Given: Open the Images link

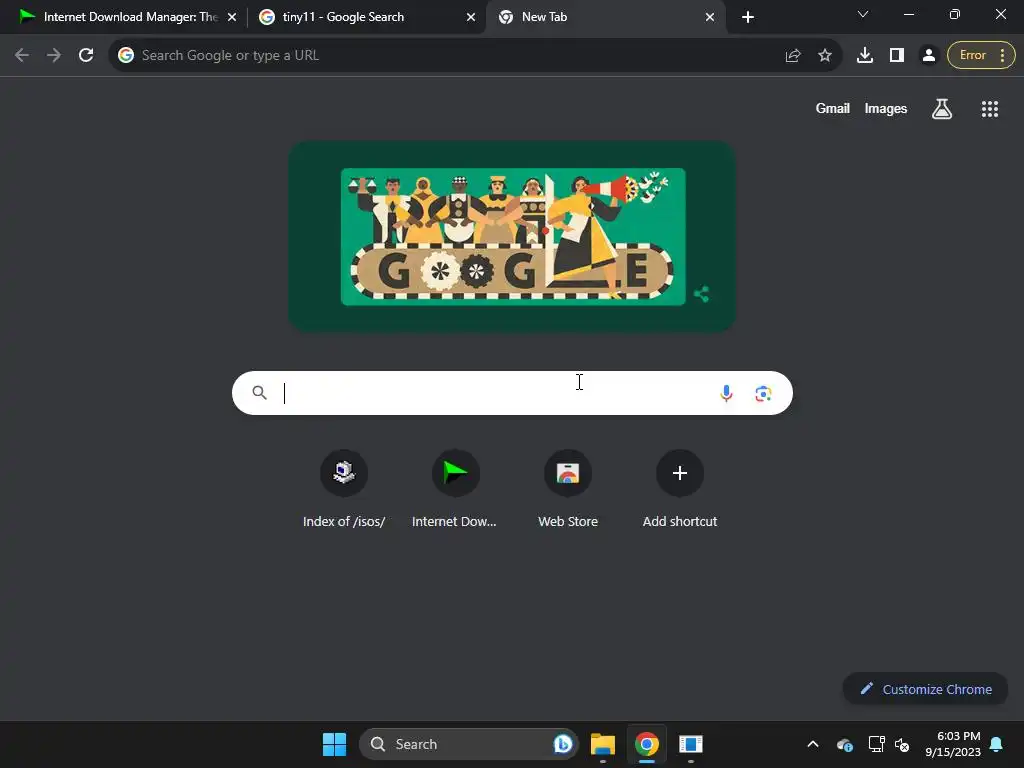Looking at the screenshot, I should tap(886, 109).
